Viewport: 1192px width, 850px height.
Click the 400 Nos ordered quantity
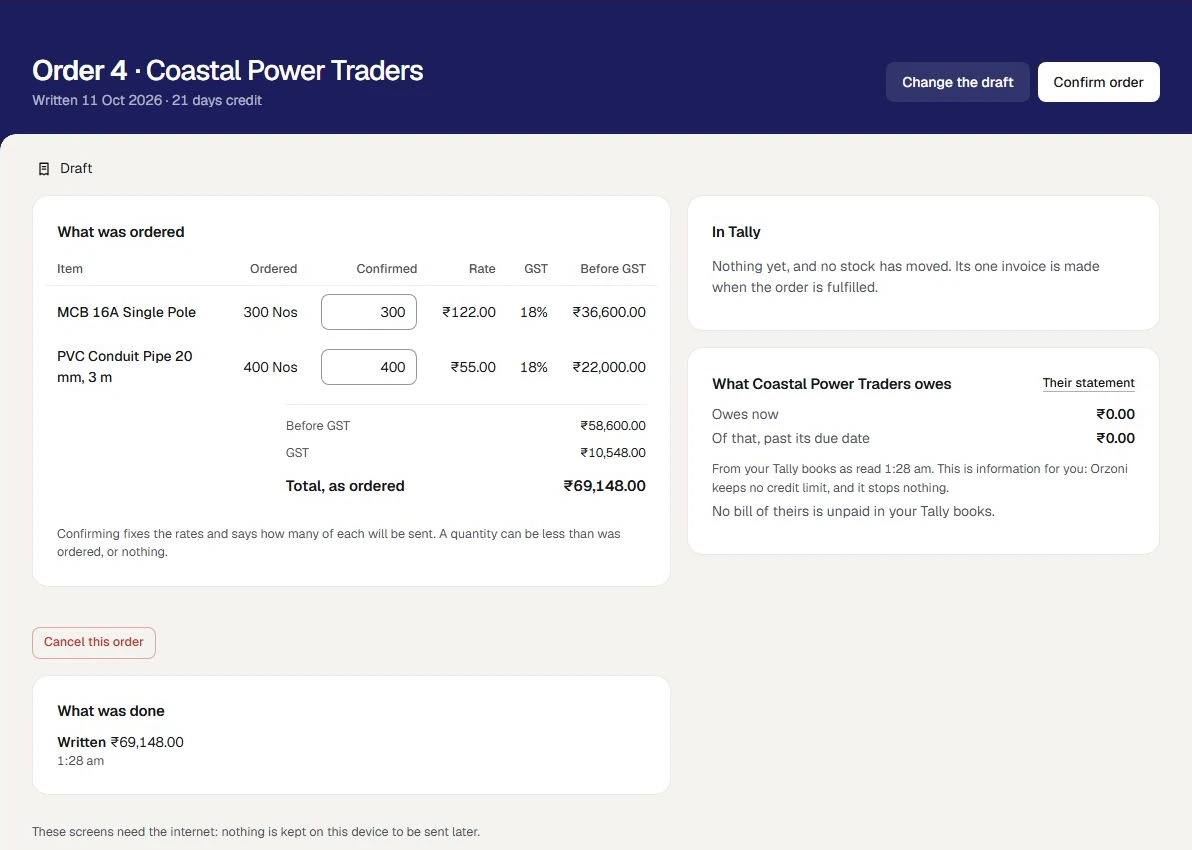[270, 367]
